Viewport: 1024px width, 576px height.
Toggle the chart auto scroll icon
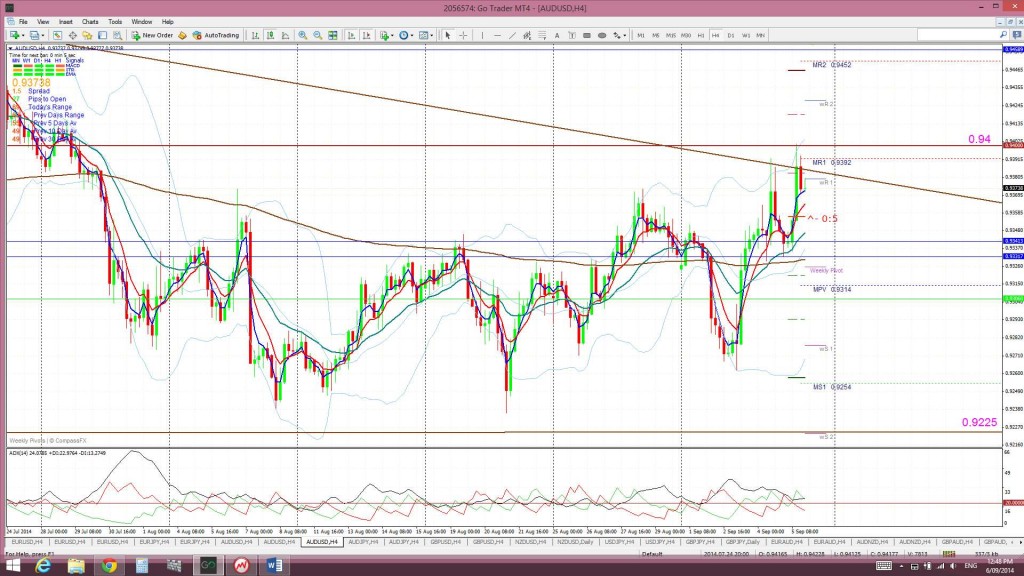pyautogui.click(x=349, y=35)
